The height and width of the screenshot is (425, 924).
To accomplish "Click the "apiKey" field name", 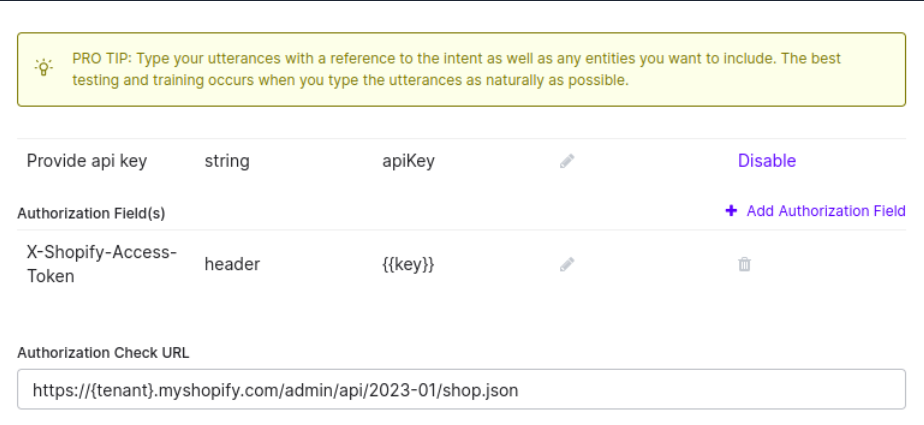I will coord(408,161).
